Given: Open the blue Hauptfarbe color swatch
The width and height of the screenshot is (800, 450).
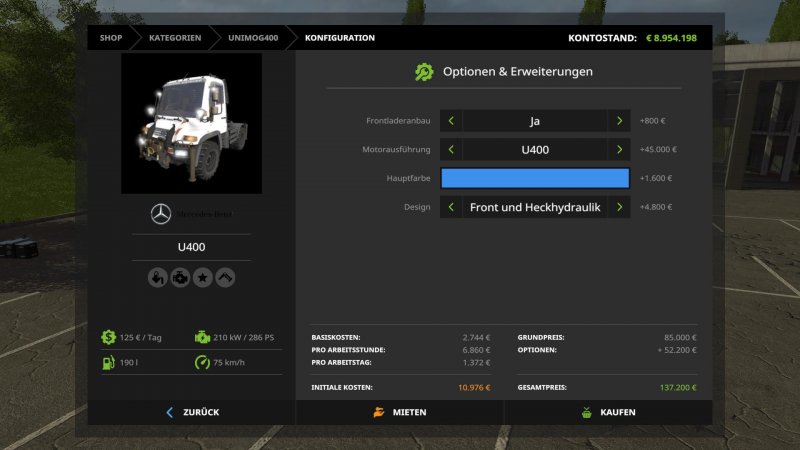Looking at the screenshot, I should pyautogui.click(x=535, y=179).
